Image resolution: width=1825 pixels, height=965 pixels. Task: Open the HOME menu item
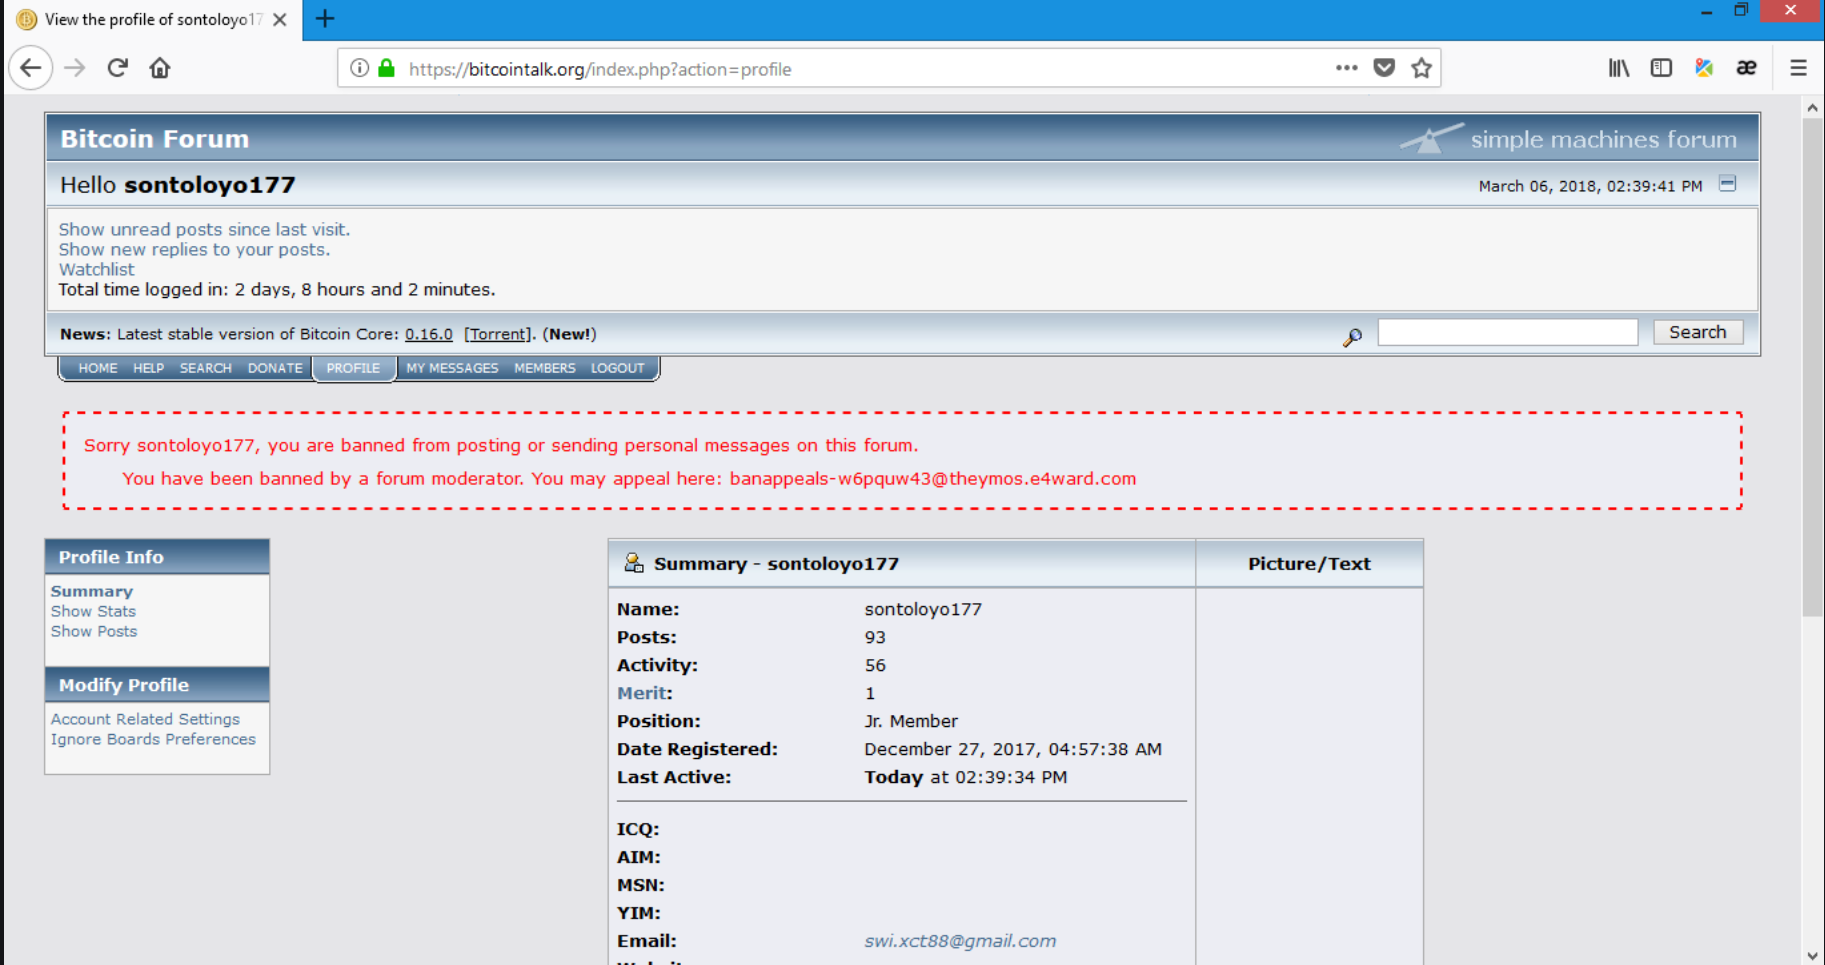click(x=98, y=368)
